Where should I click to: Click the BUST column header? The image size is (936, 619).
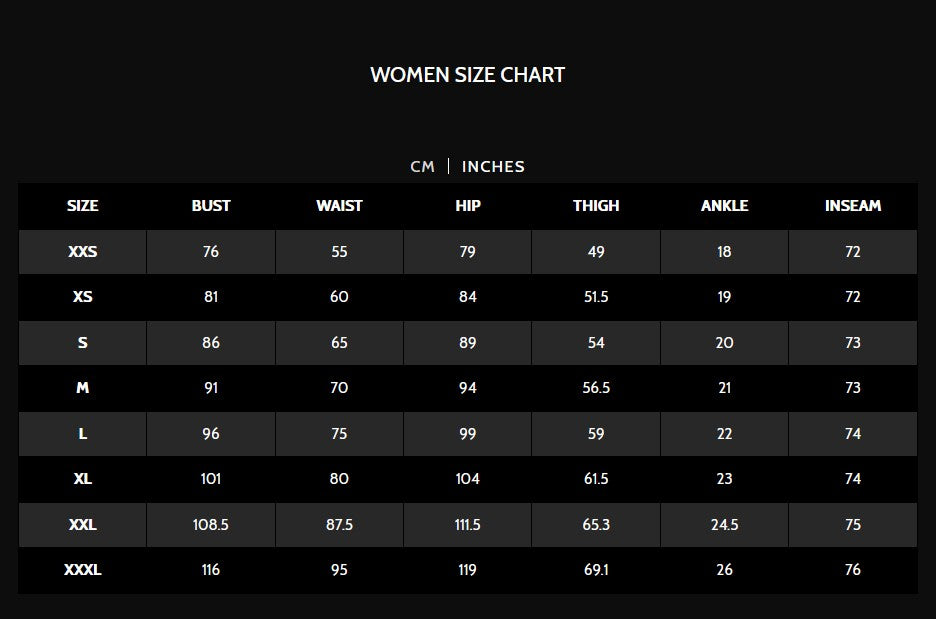[x=211, y=206]
